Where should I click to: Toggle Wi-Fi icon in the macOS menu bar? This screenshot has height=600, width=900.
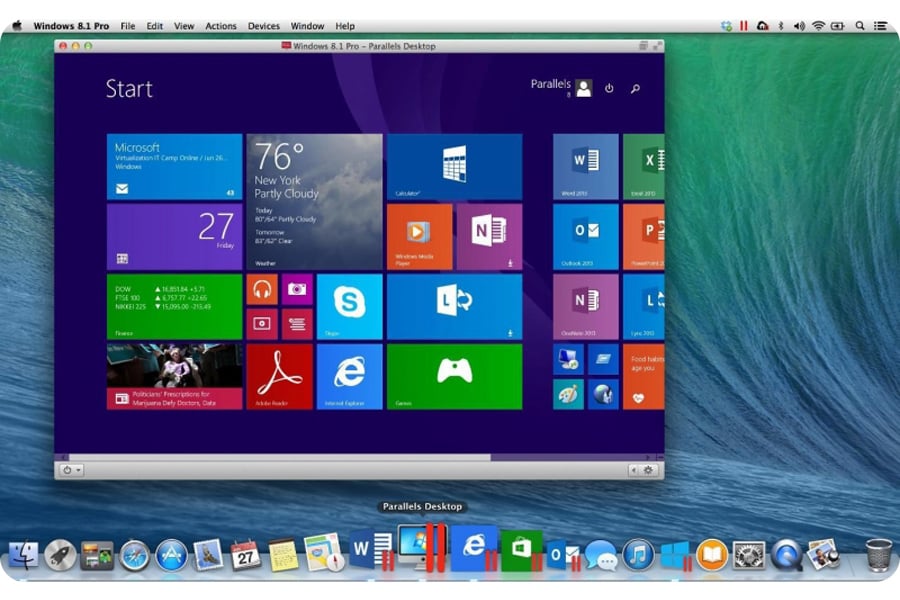click(x=818, y=25)
